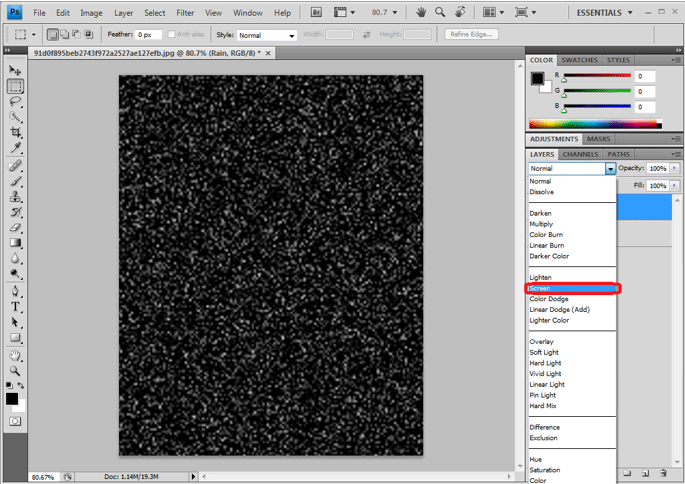Select the Horizontal Type tool
The image size is (685, 484).
pyautogui.click(x=15, y=307)
